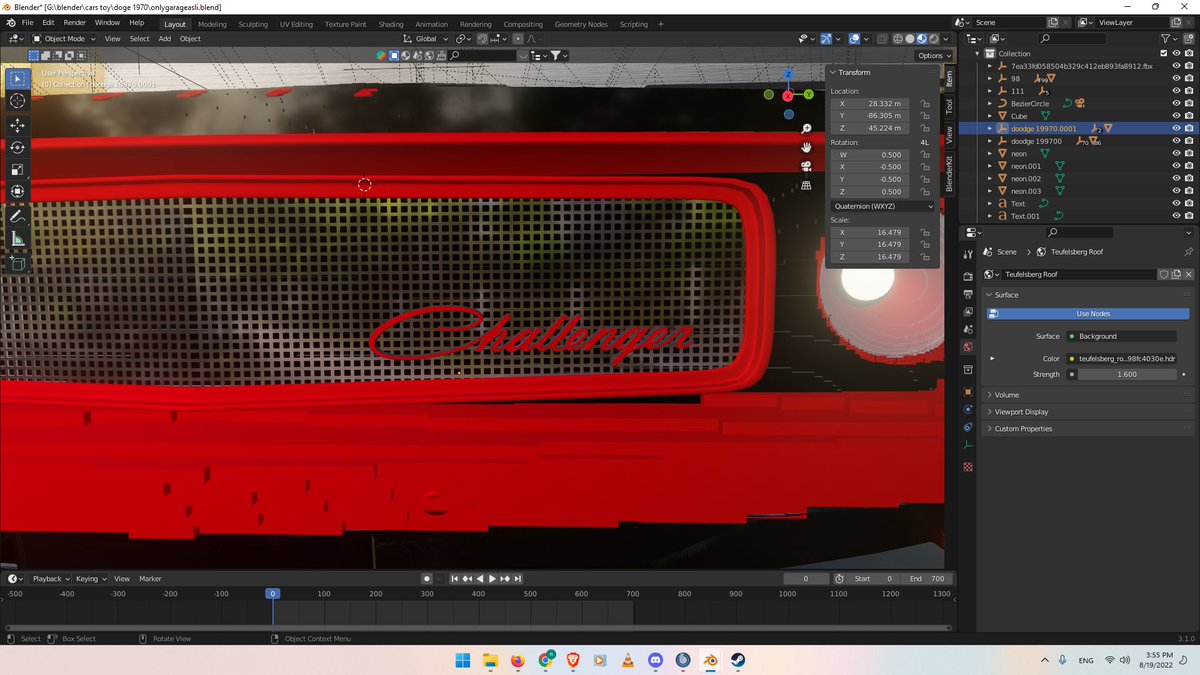Switch to the Geometry Nodes workspace tab

click(x=581, y=24)
